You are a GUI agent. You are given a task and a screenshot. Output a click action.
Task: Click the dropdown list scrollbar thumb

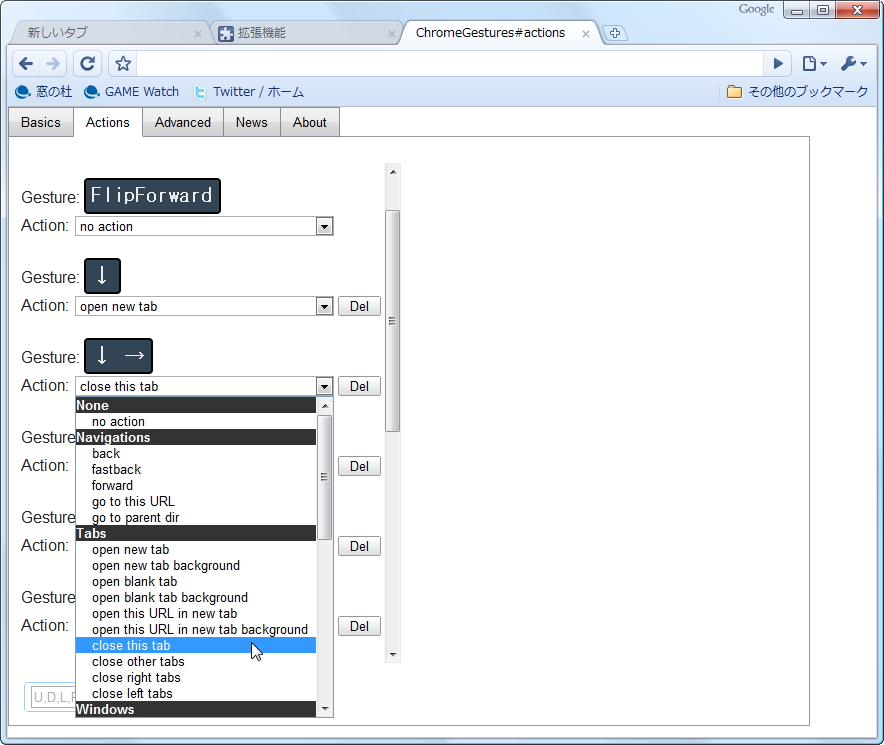point(324,477)
